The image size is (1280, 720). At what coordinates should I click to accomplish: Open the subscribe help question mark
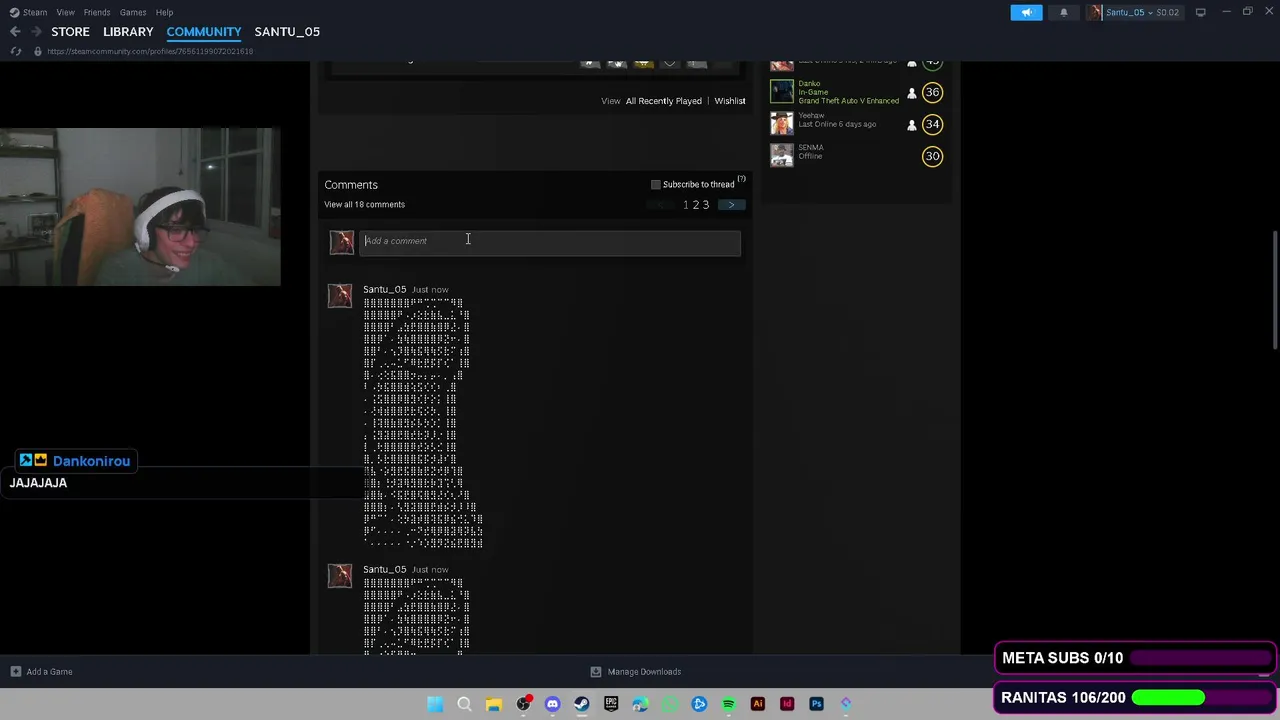pos(741,180)
